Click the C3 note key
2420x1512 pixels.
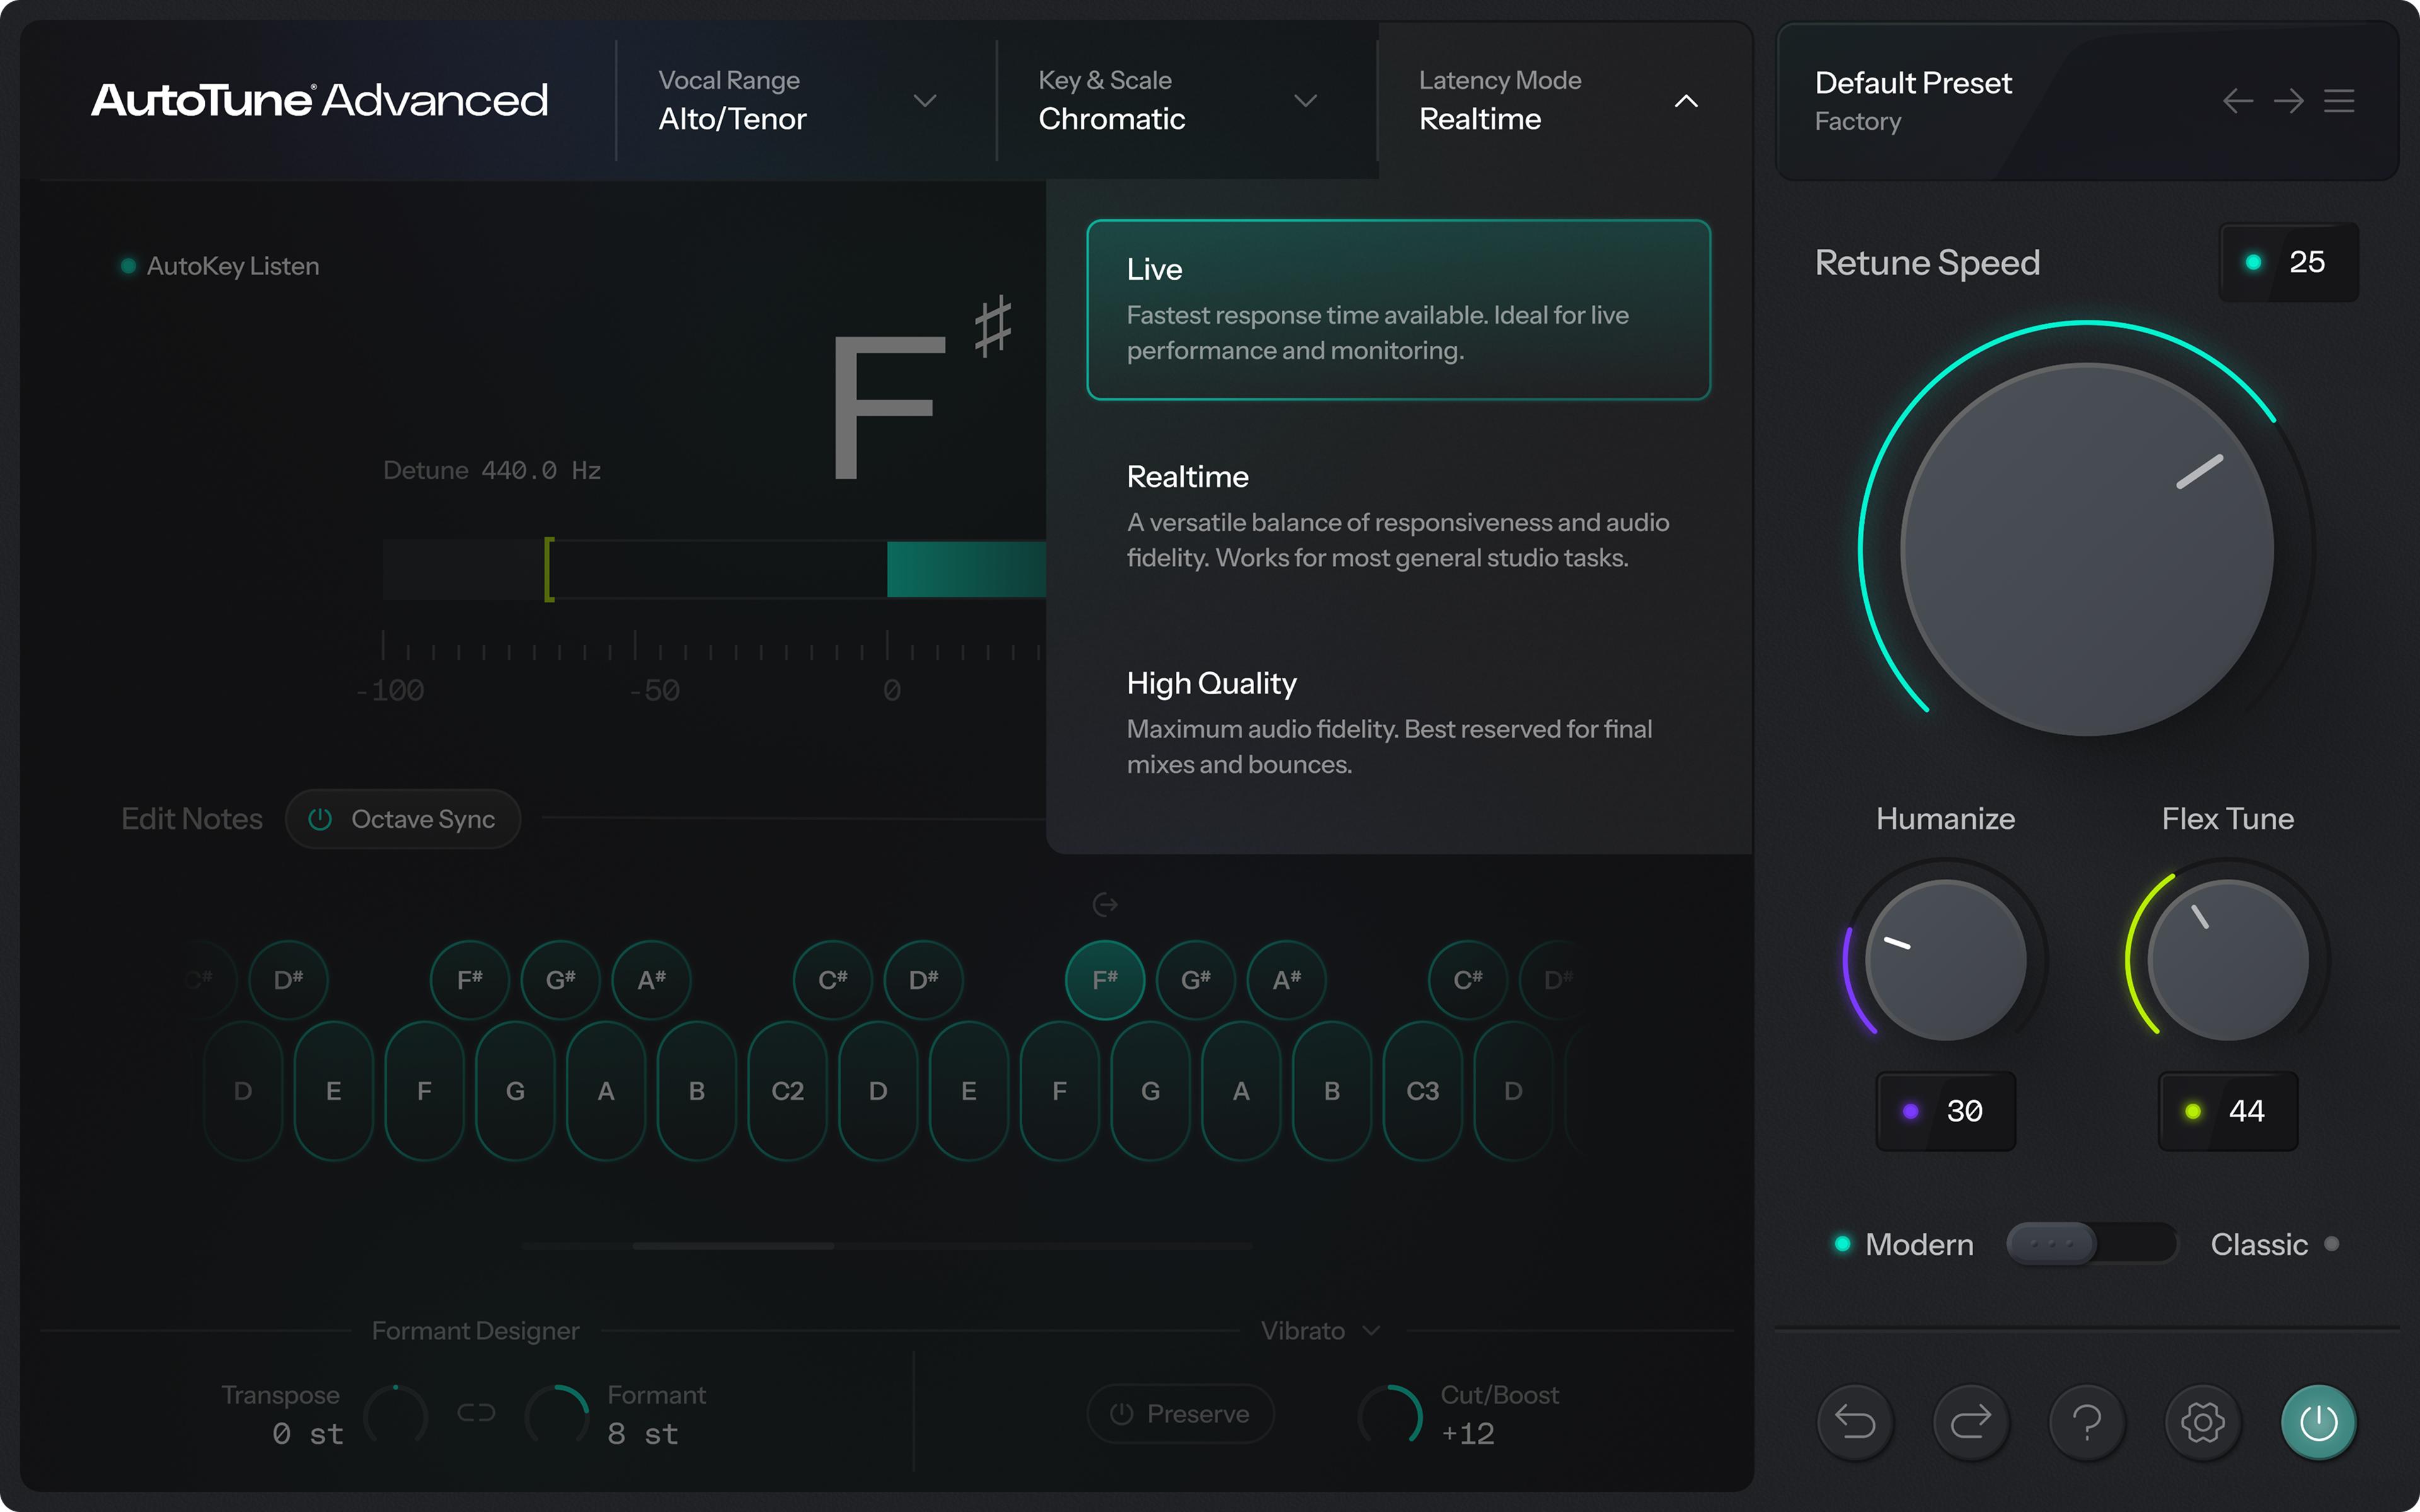[1422, 1091]
